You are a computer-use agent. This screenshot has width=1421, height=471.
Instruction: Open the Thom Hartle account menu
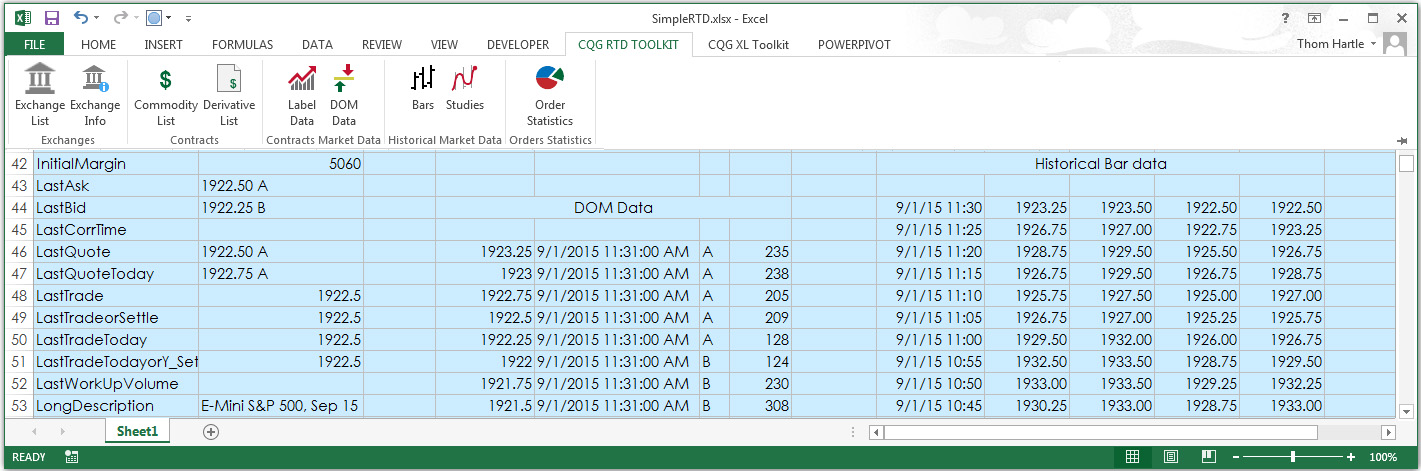coord(1336,44)
